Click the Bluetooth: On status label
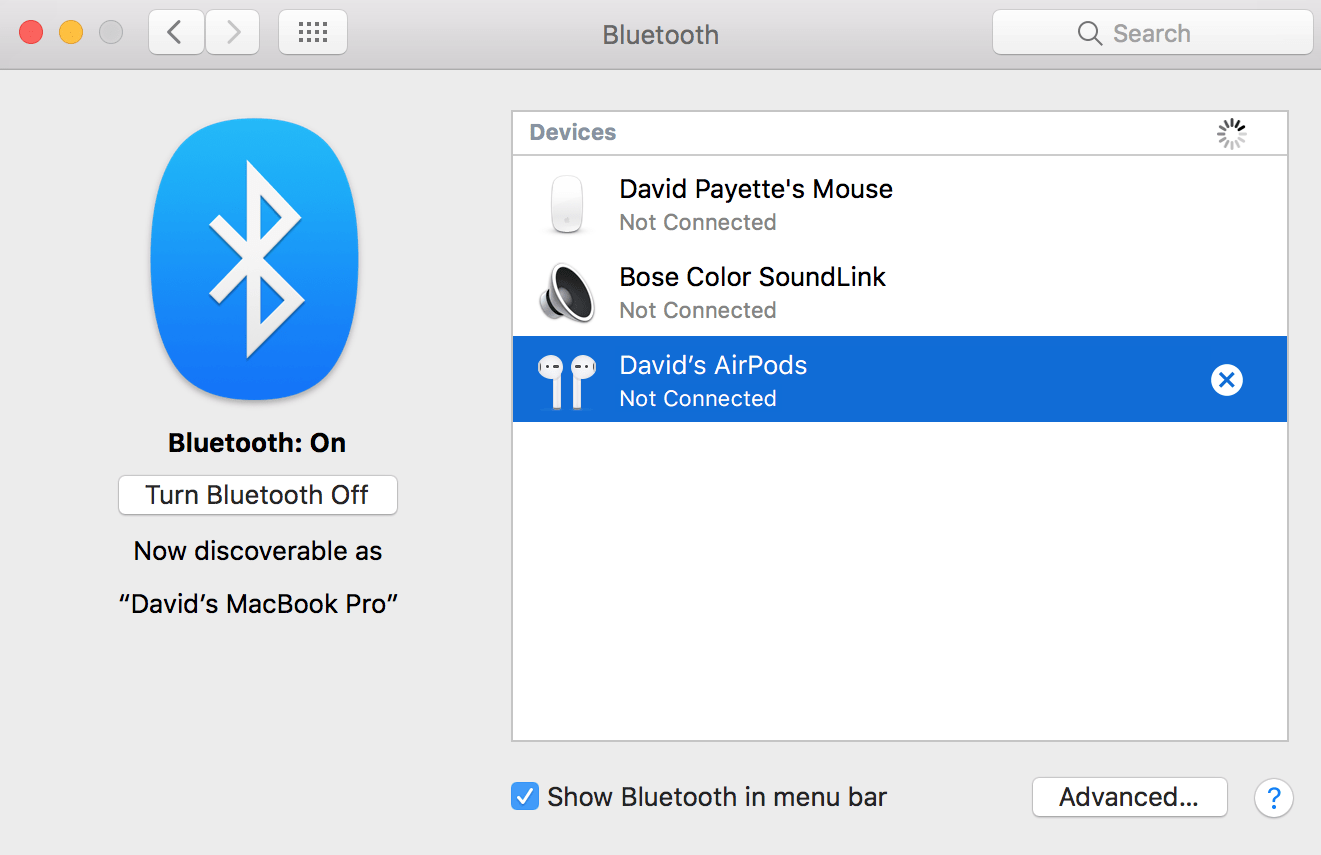Image resolution: width=1321 pixels, height=855 pixels. pyautogui.click(x=257, y=443)
